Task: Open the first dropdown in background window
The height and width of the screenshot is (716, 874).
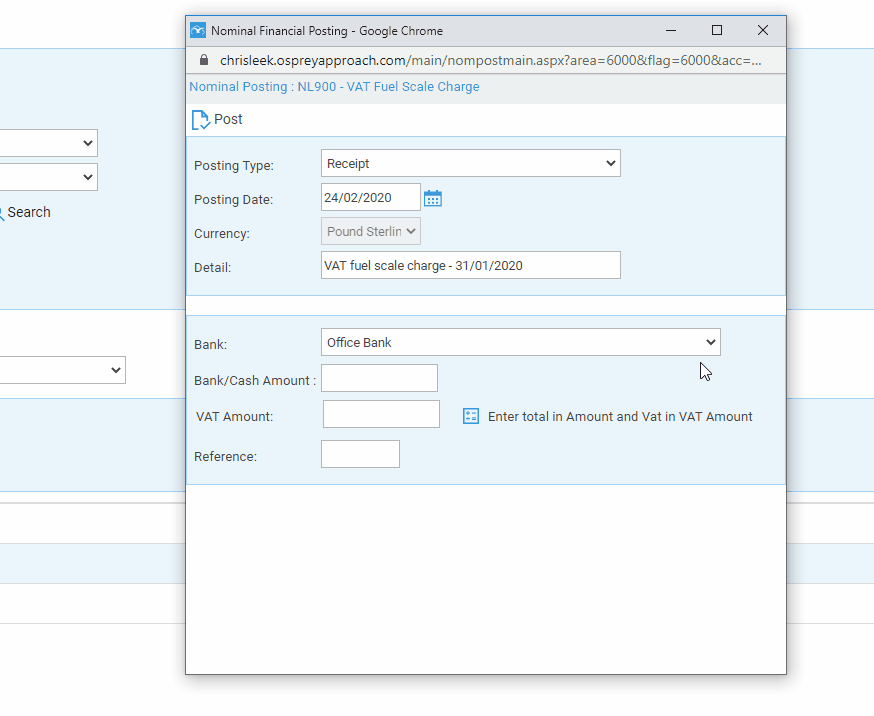Action: pyautogui.click(x=48, y=143)
